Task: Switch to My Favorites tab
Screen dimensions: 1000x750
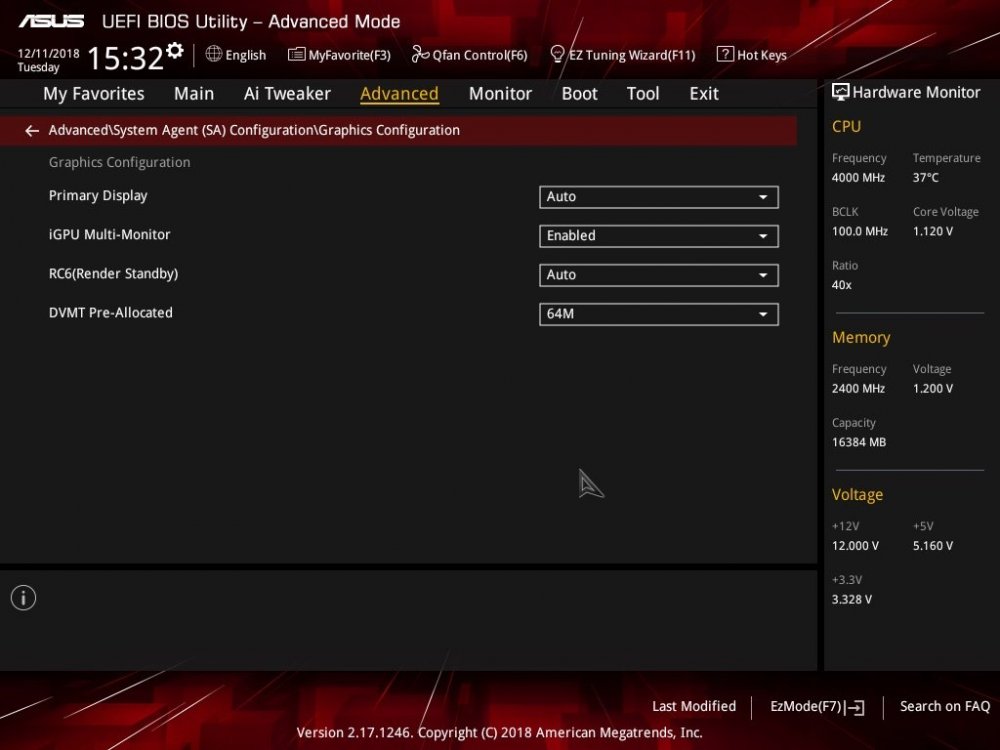Action: pyautogui.click(x=94, y=94)
